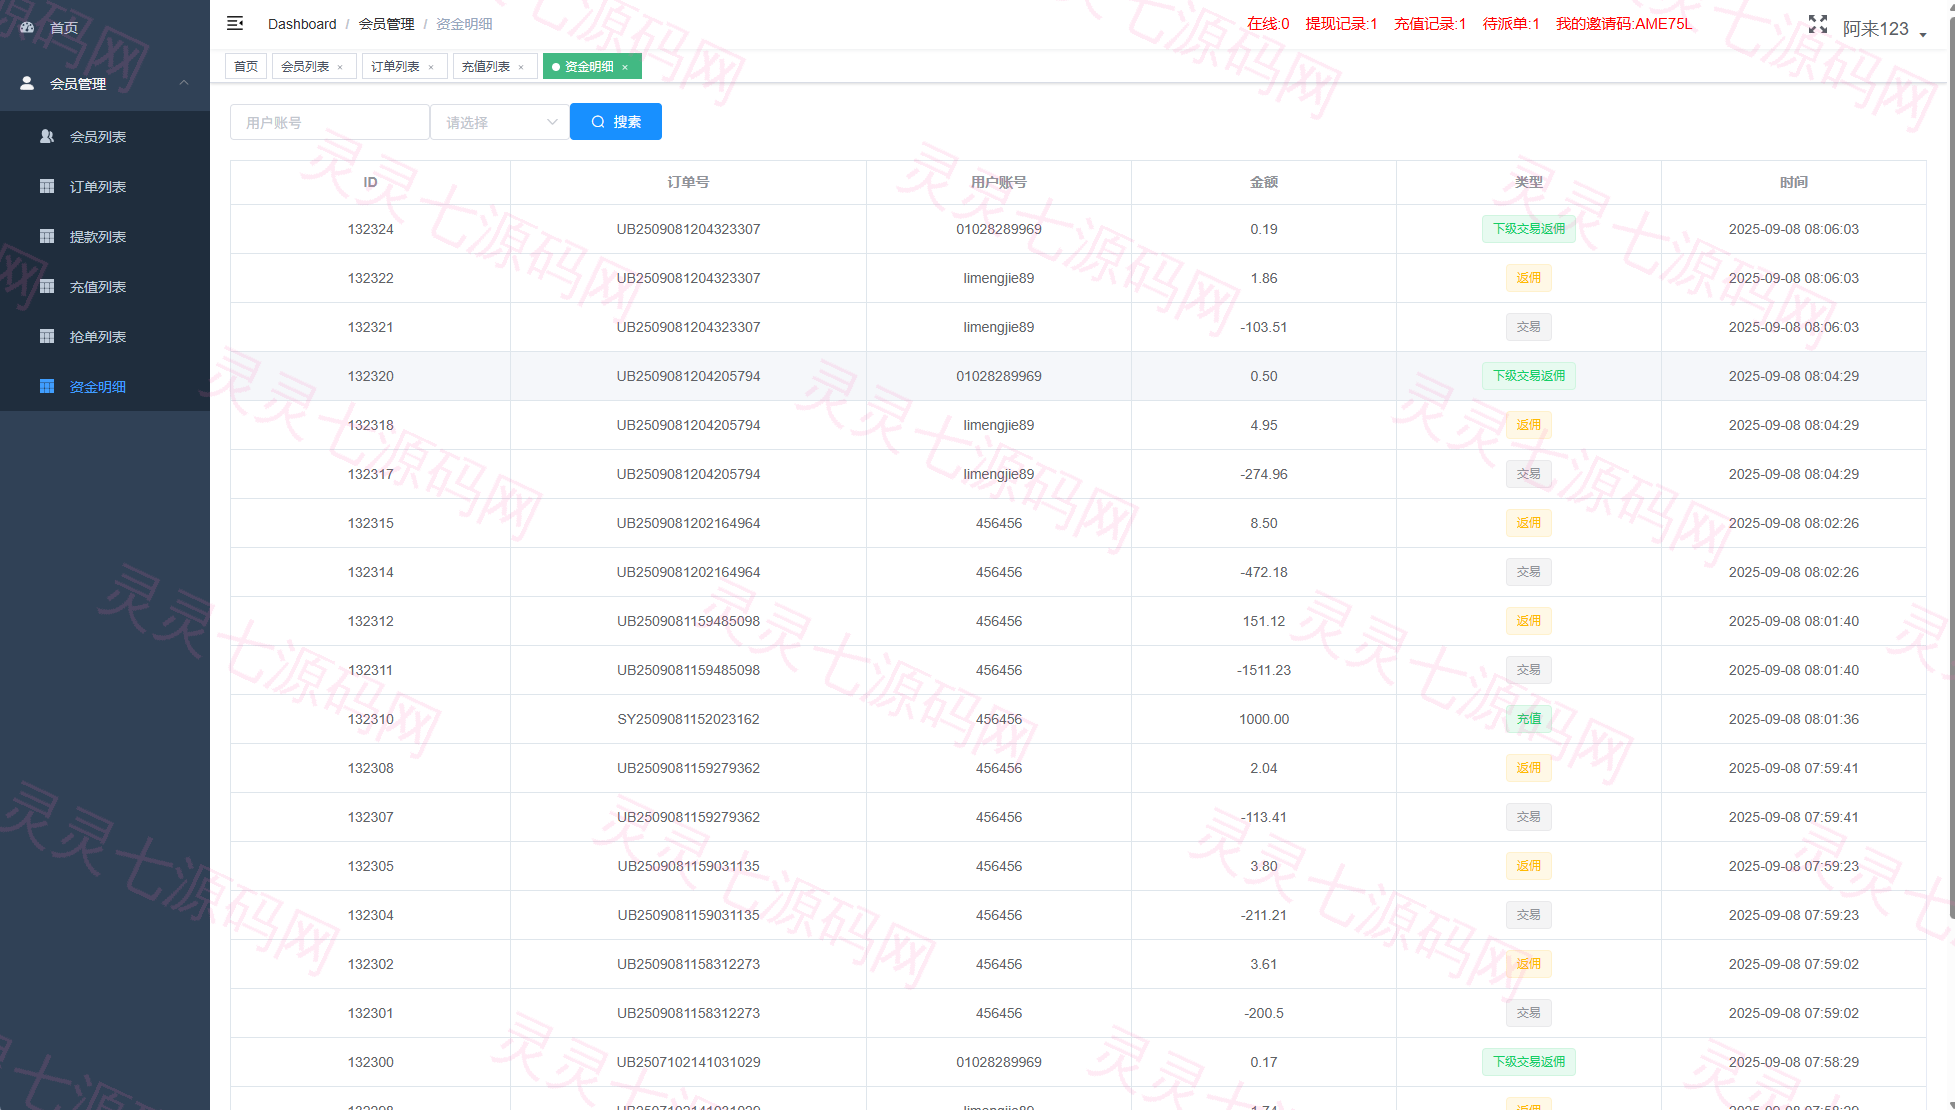This screenshot has width=1955, height=1110.
Task: Open the 阿来123 user dropdown
Action: 1884,29
